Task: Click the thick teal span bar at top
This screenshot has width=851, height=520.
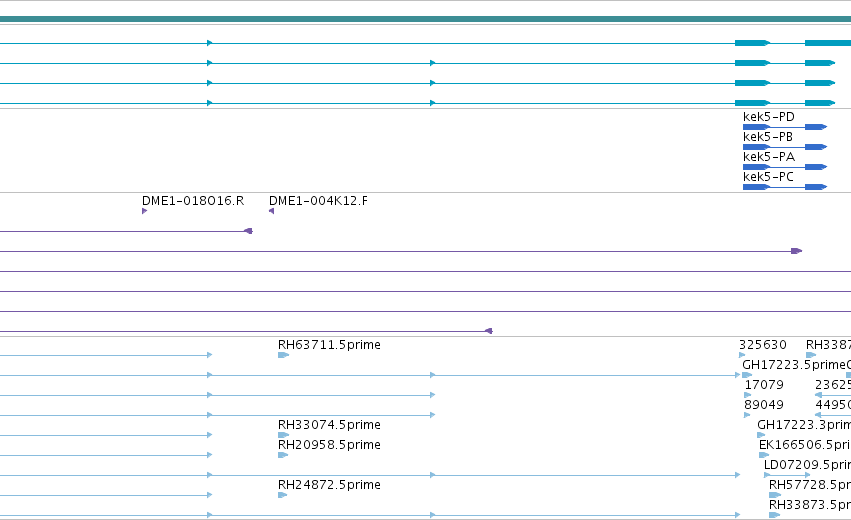Action: pyautogui.click(x=426, y=19)
